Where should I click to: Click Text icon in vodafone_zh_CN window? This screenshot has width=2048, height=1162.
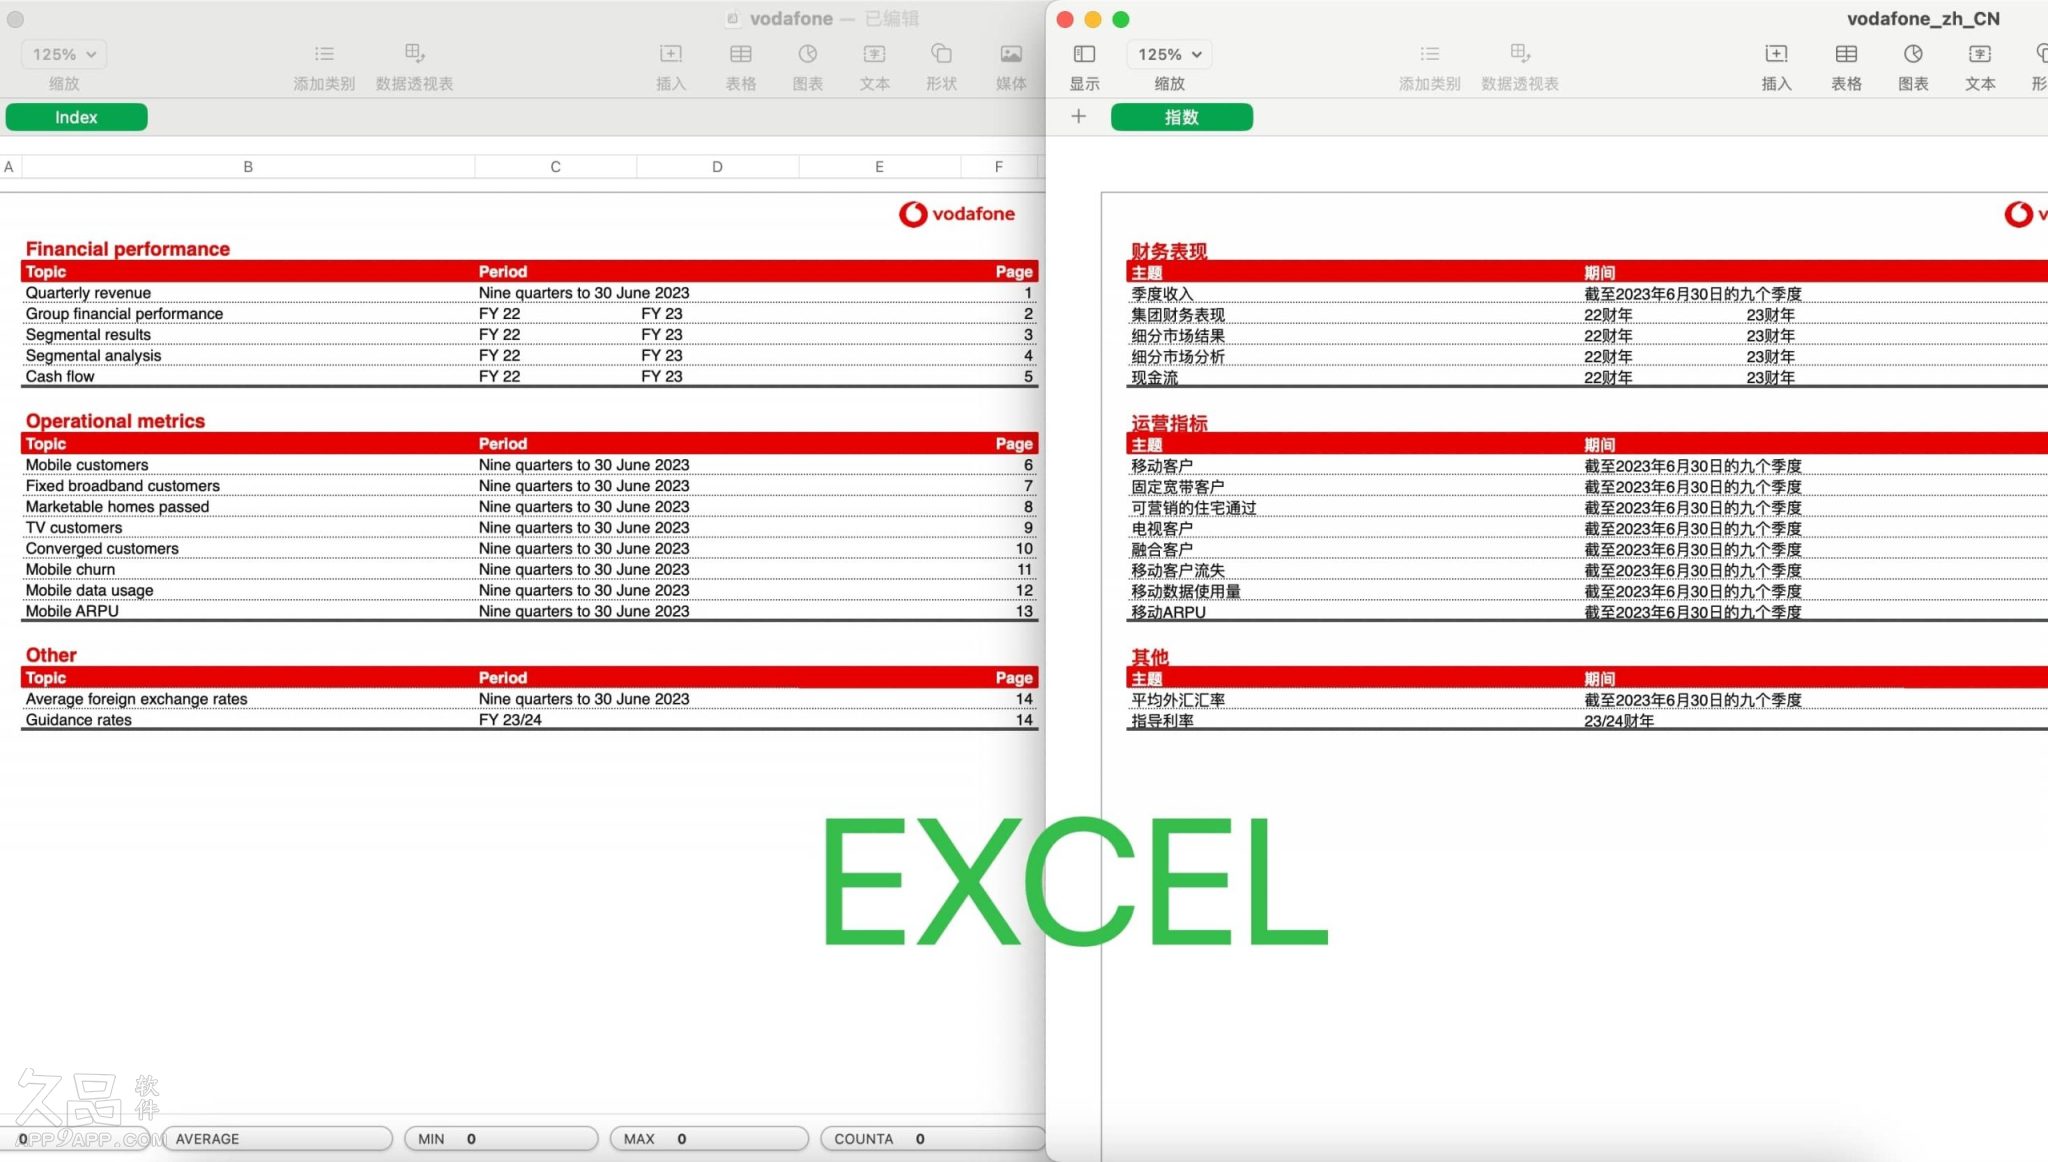1980,54
